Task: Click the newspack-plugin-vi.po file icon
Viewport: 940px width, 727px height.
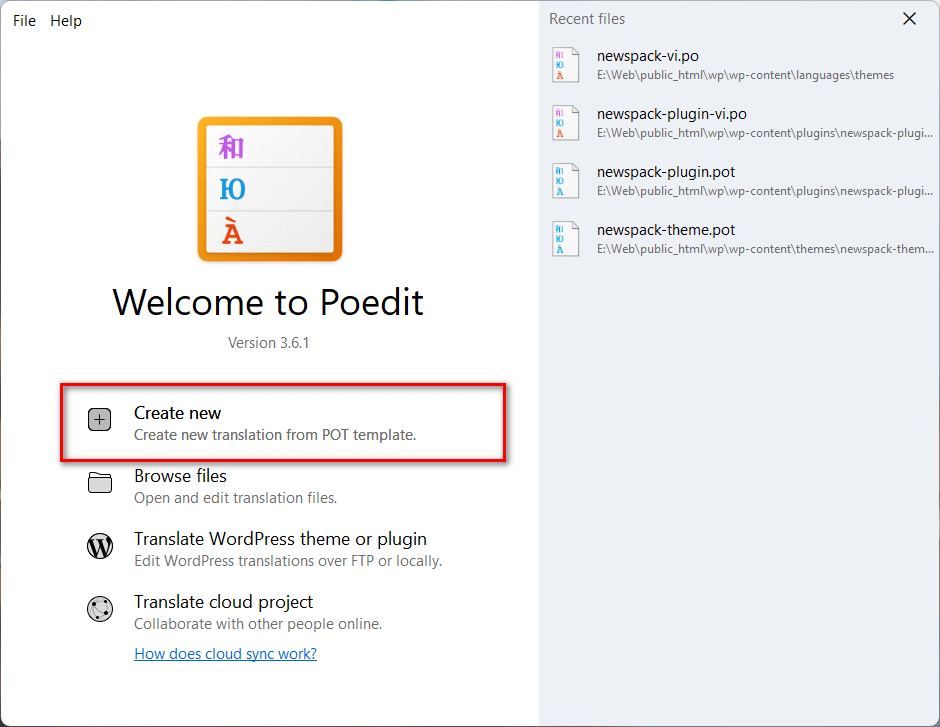Action: [x=565, y=123]
